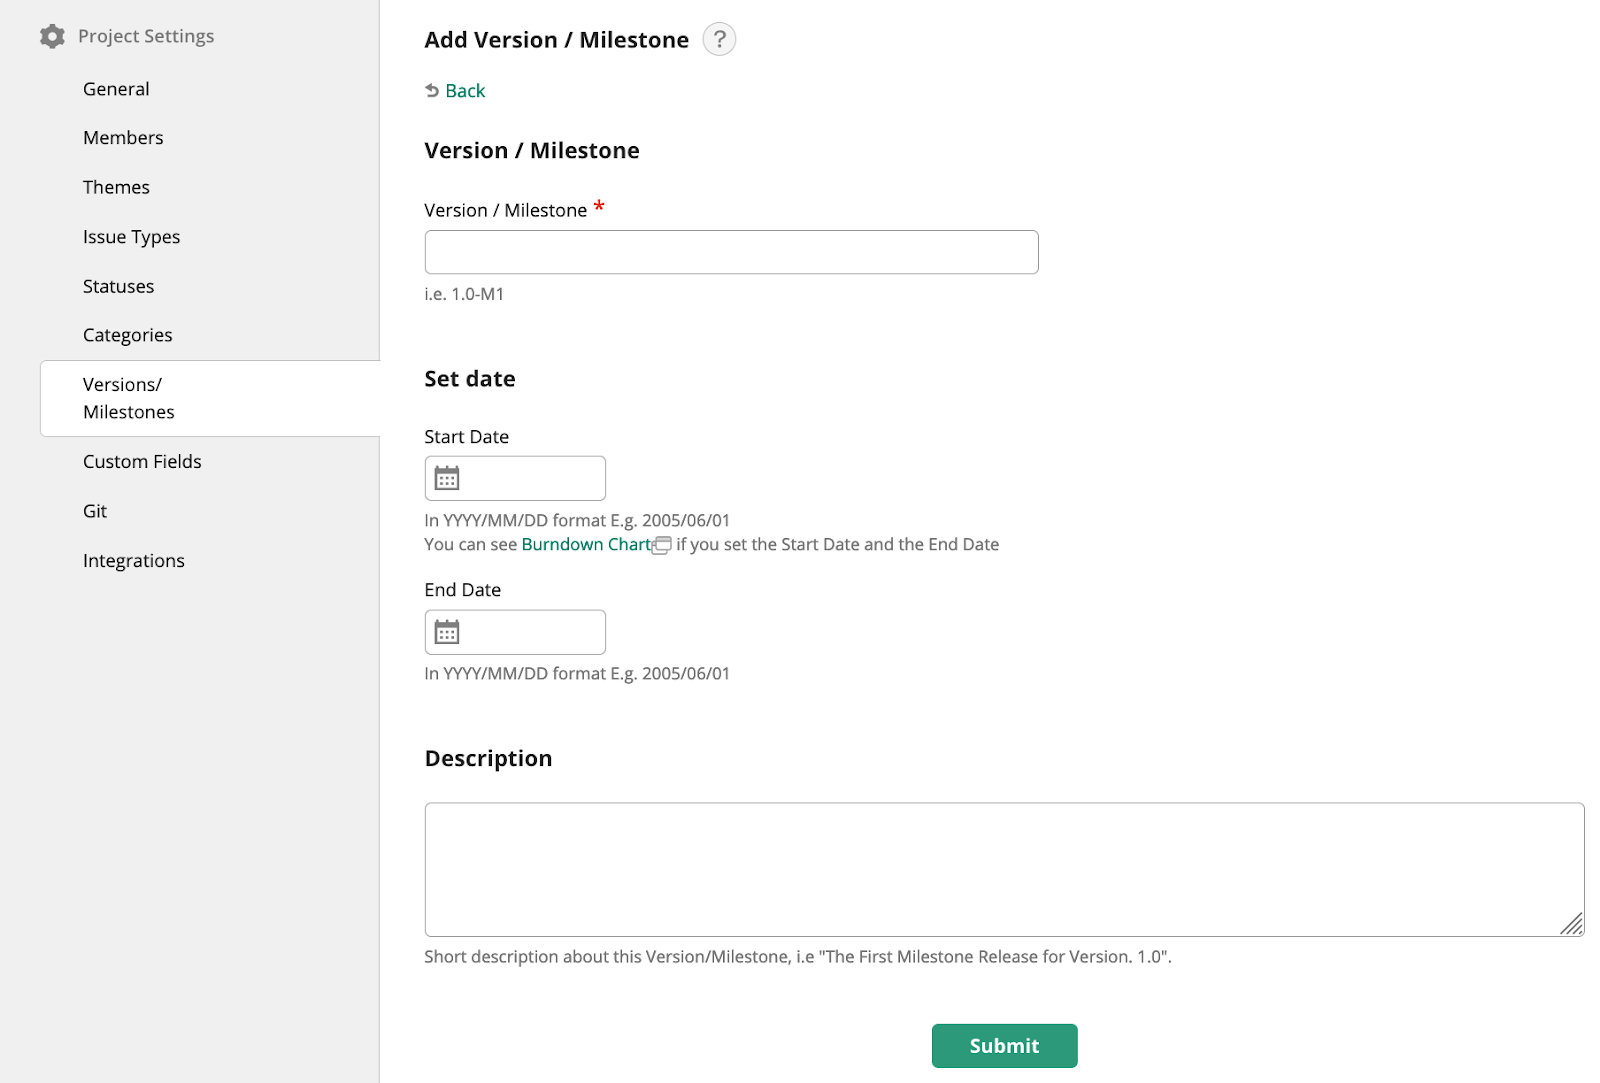Open Integrations settings page
1600x1083 pixels.
133,561
